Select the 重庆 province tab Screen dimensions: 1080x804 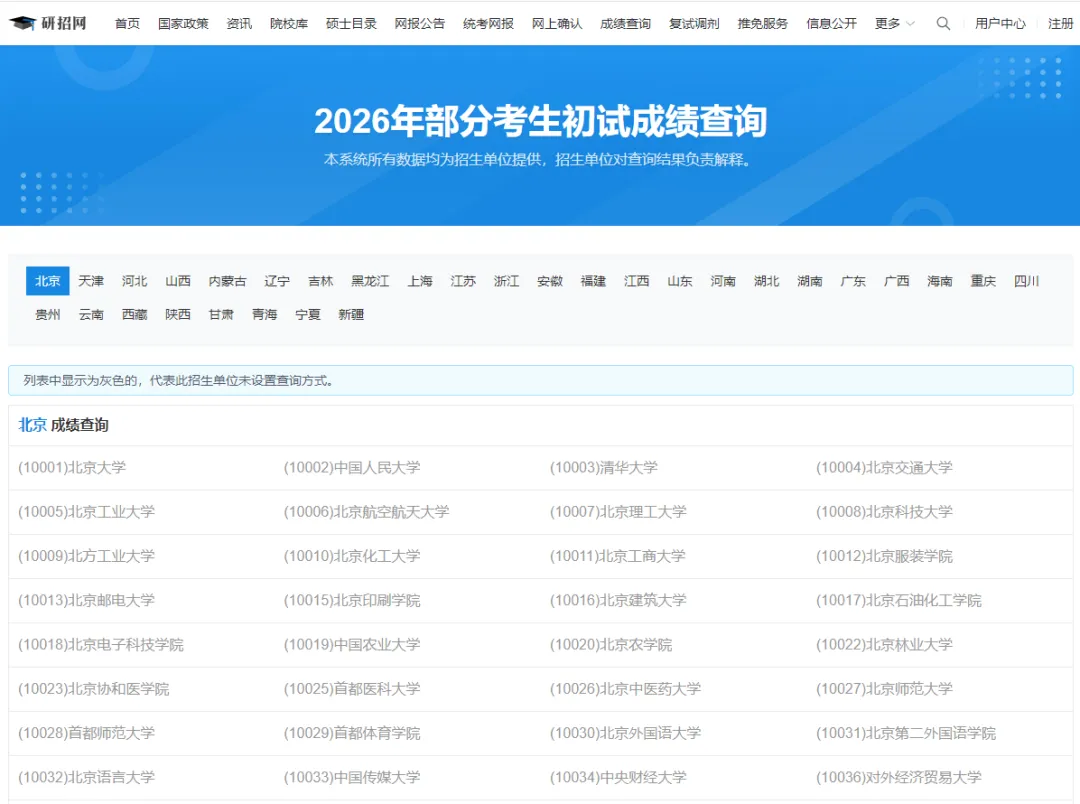tap(984, 280)
